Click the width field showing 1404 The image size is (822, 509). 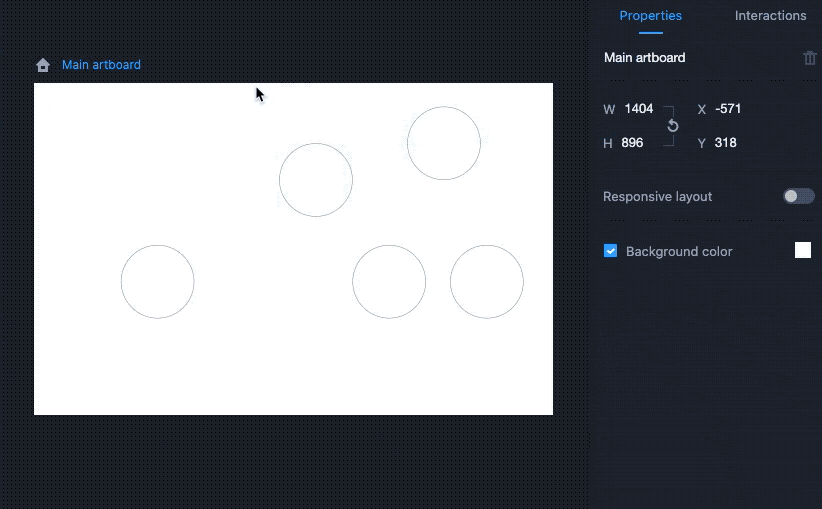point(639,109)
